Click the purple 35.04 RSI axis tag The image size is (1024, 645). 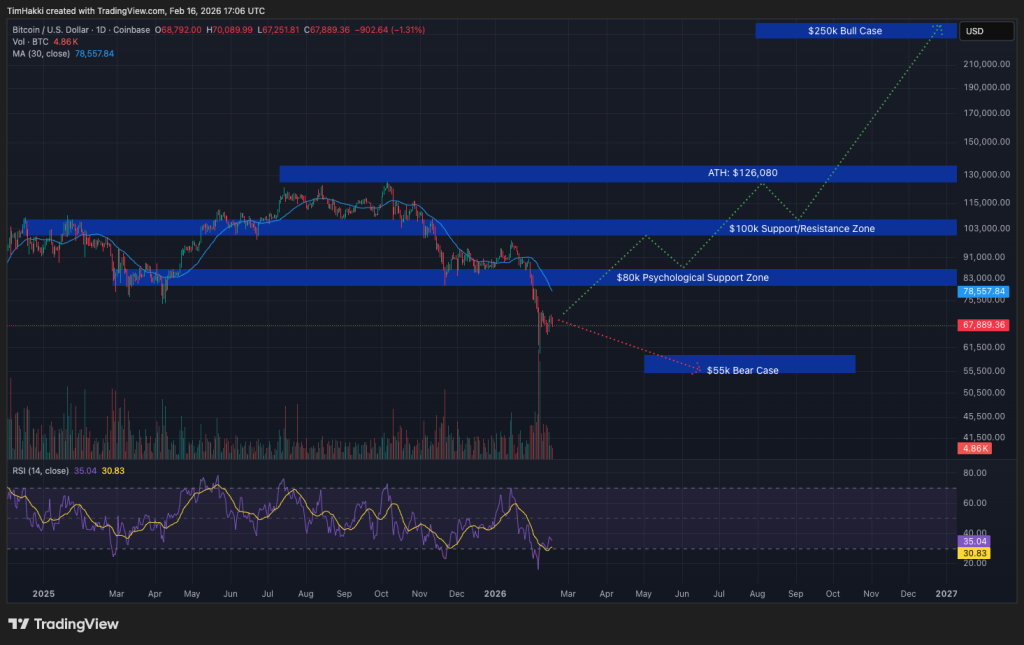pyautogui.click(x=973, y=540)
